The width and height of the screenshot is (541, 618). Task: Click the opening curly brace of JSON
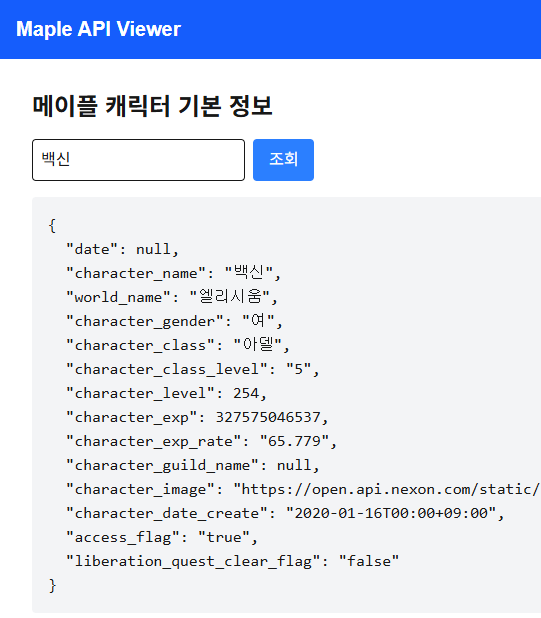pyautogui.click(x=52, y=226)
